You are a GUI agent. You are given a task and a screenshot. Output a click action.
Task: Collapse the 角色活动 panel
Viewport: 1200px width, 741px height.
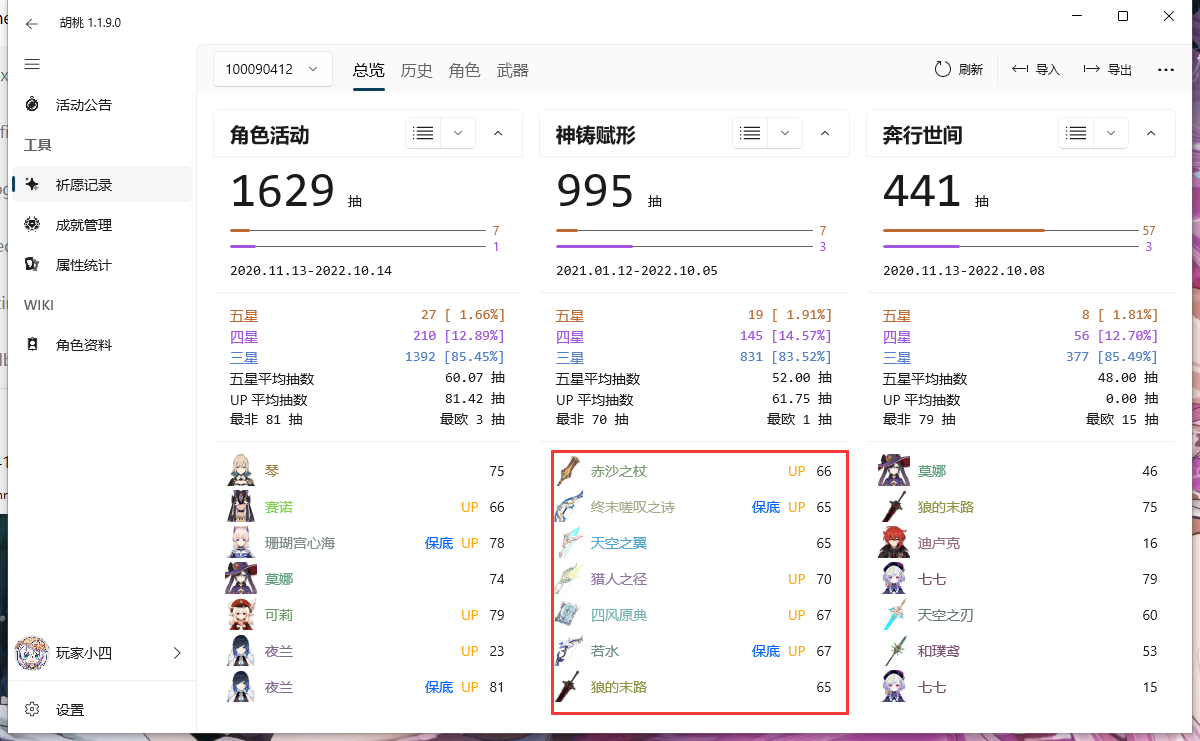tap(497, 132)
